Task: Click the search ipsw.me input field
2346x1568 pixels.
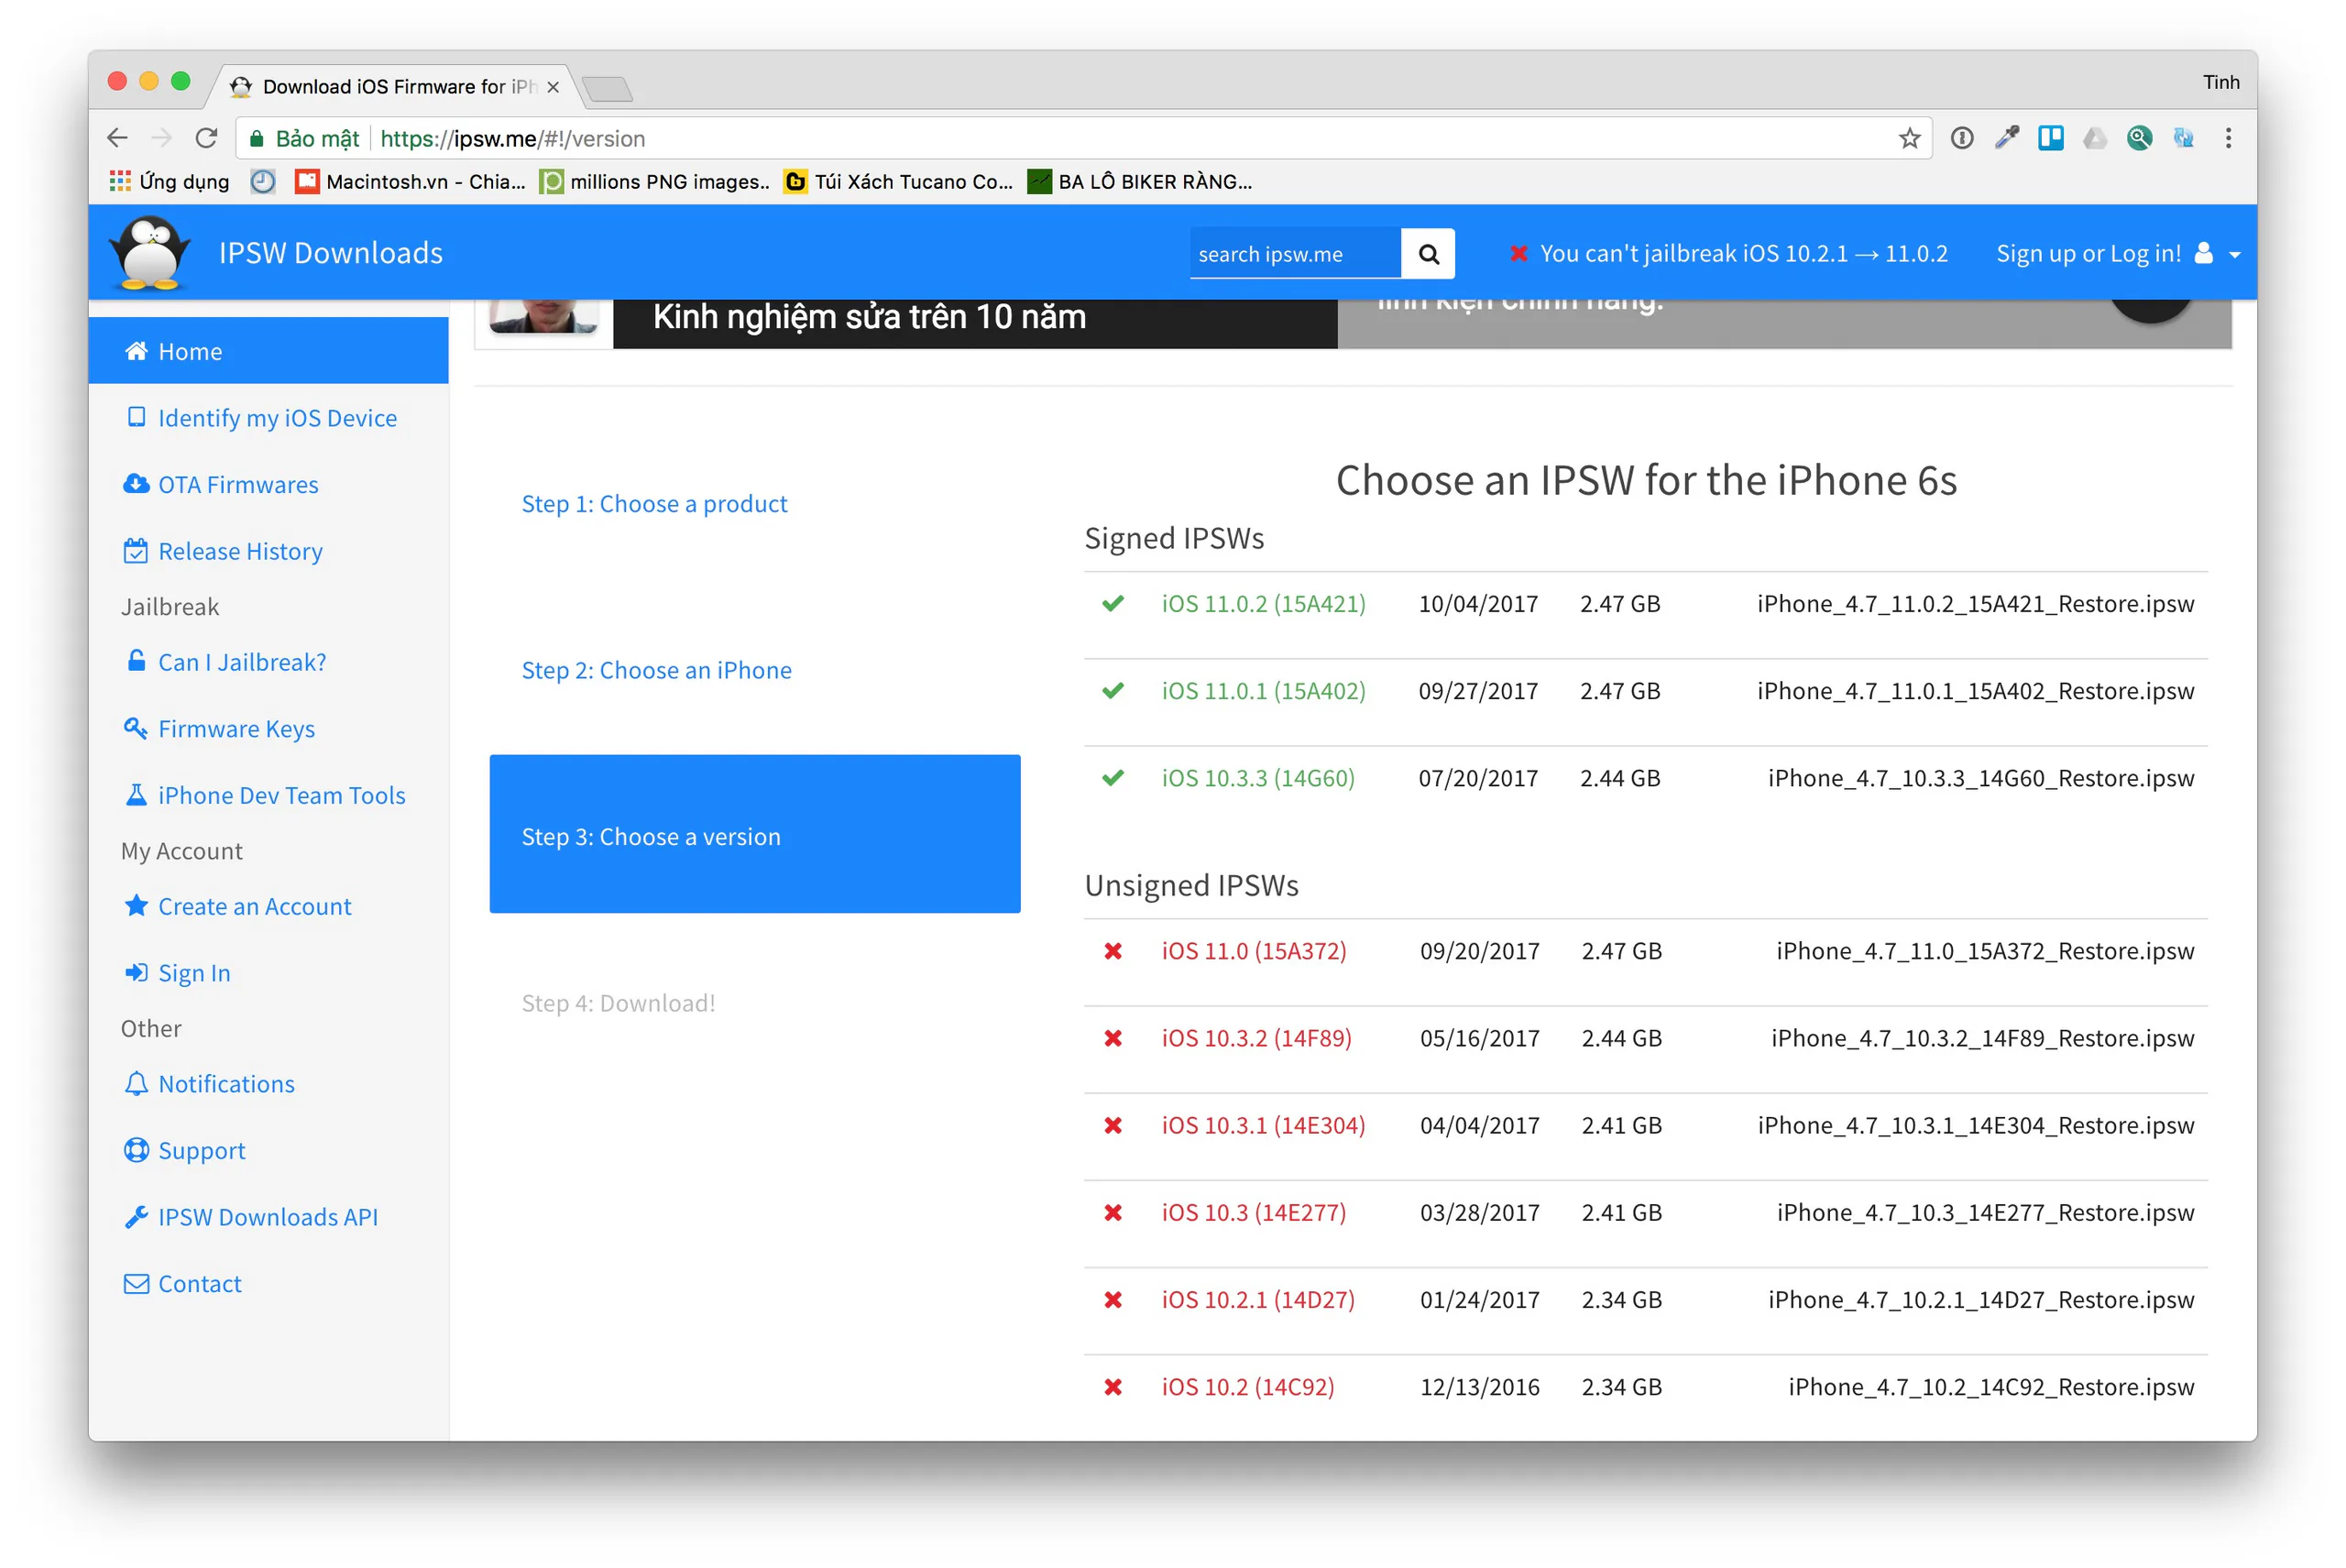Action: click(x=1295, y=254)
